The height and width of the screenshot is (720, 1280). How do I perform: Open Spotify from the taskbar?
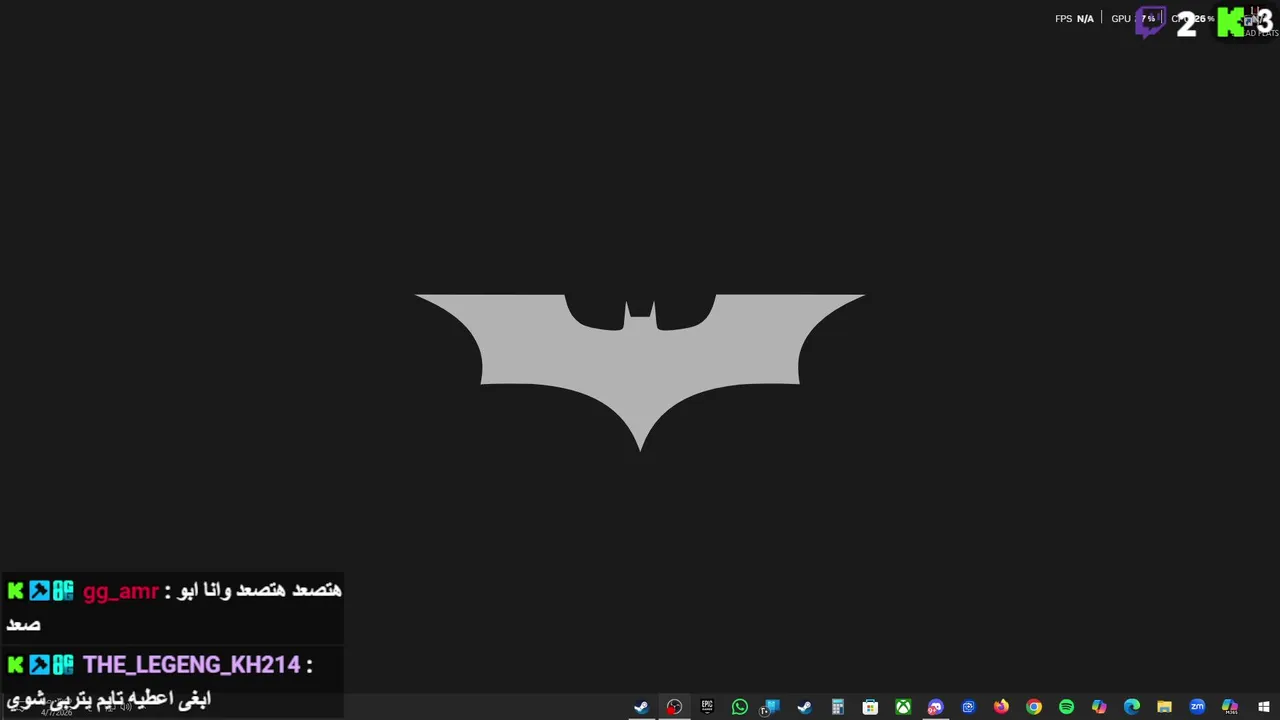[1066, 707]
